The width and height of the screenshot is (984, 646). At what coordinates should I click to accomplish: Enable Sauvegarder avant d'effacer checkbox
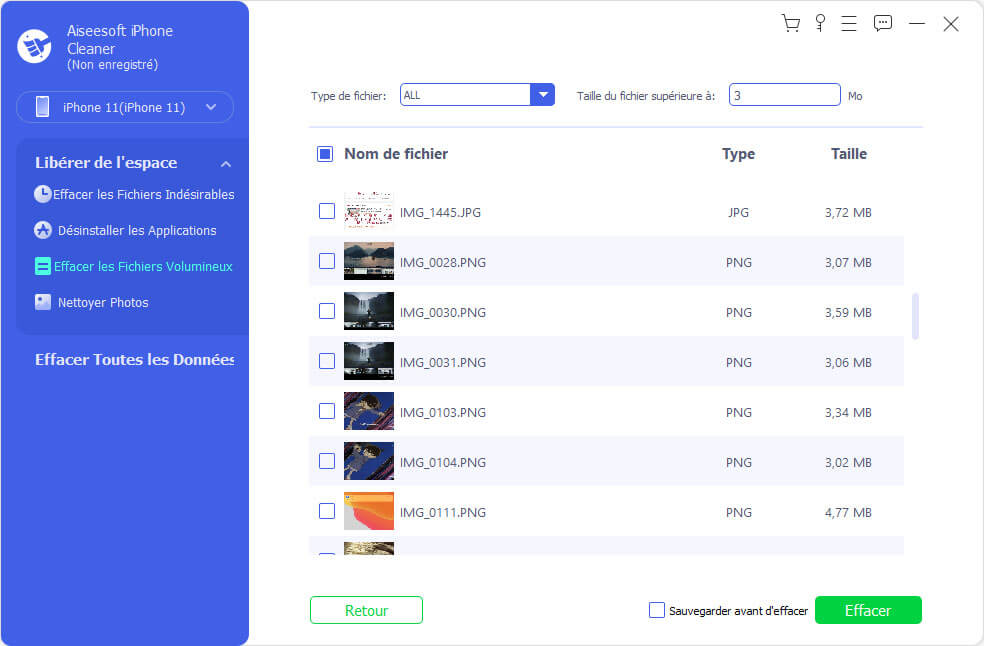point(657,610)
